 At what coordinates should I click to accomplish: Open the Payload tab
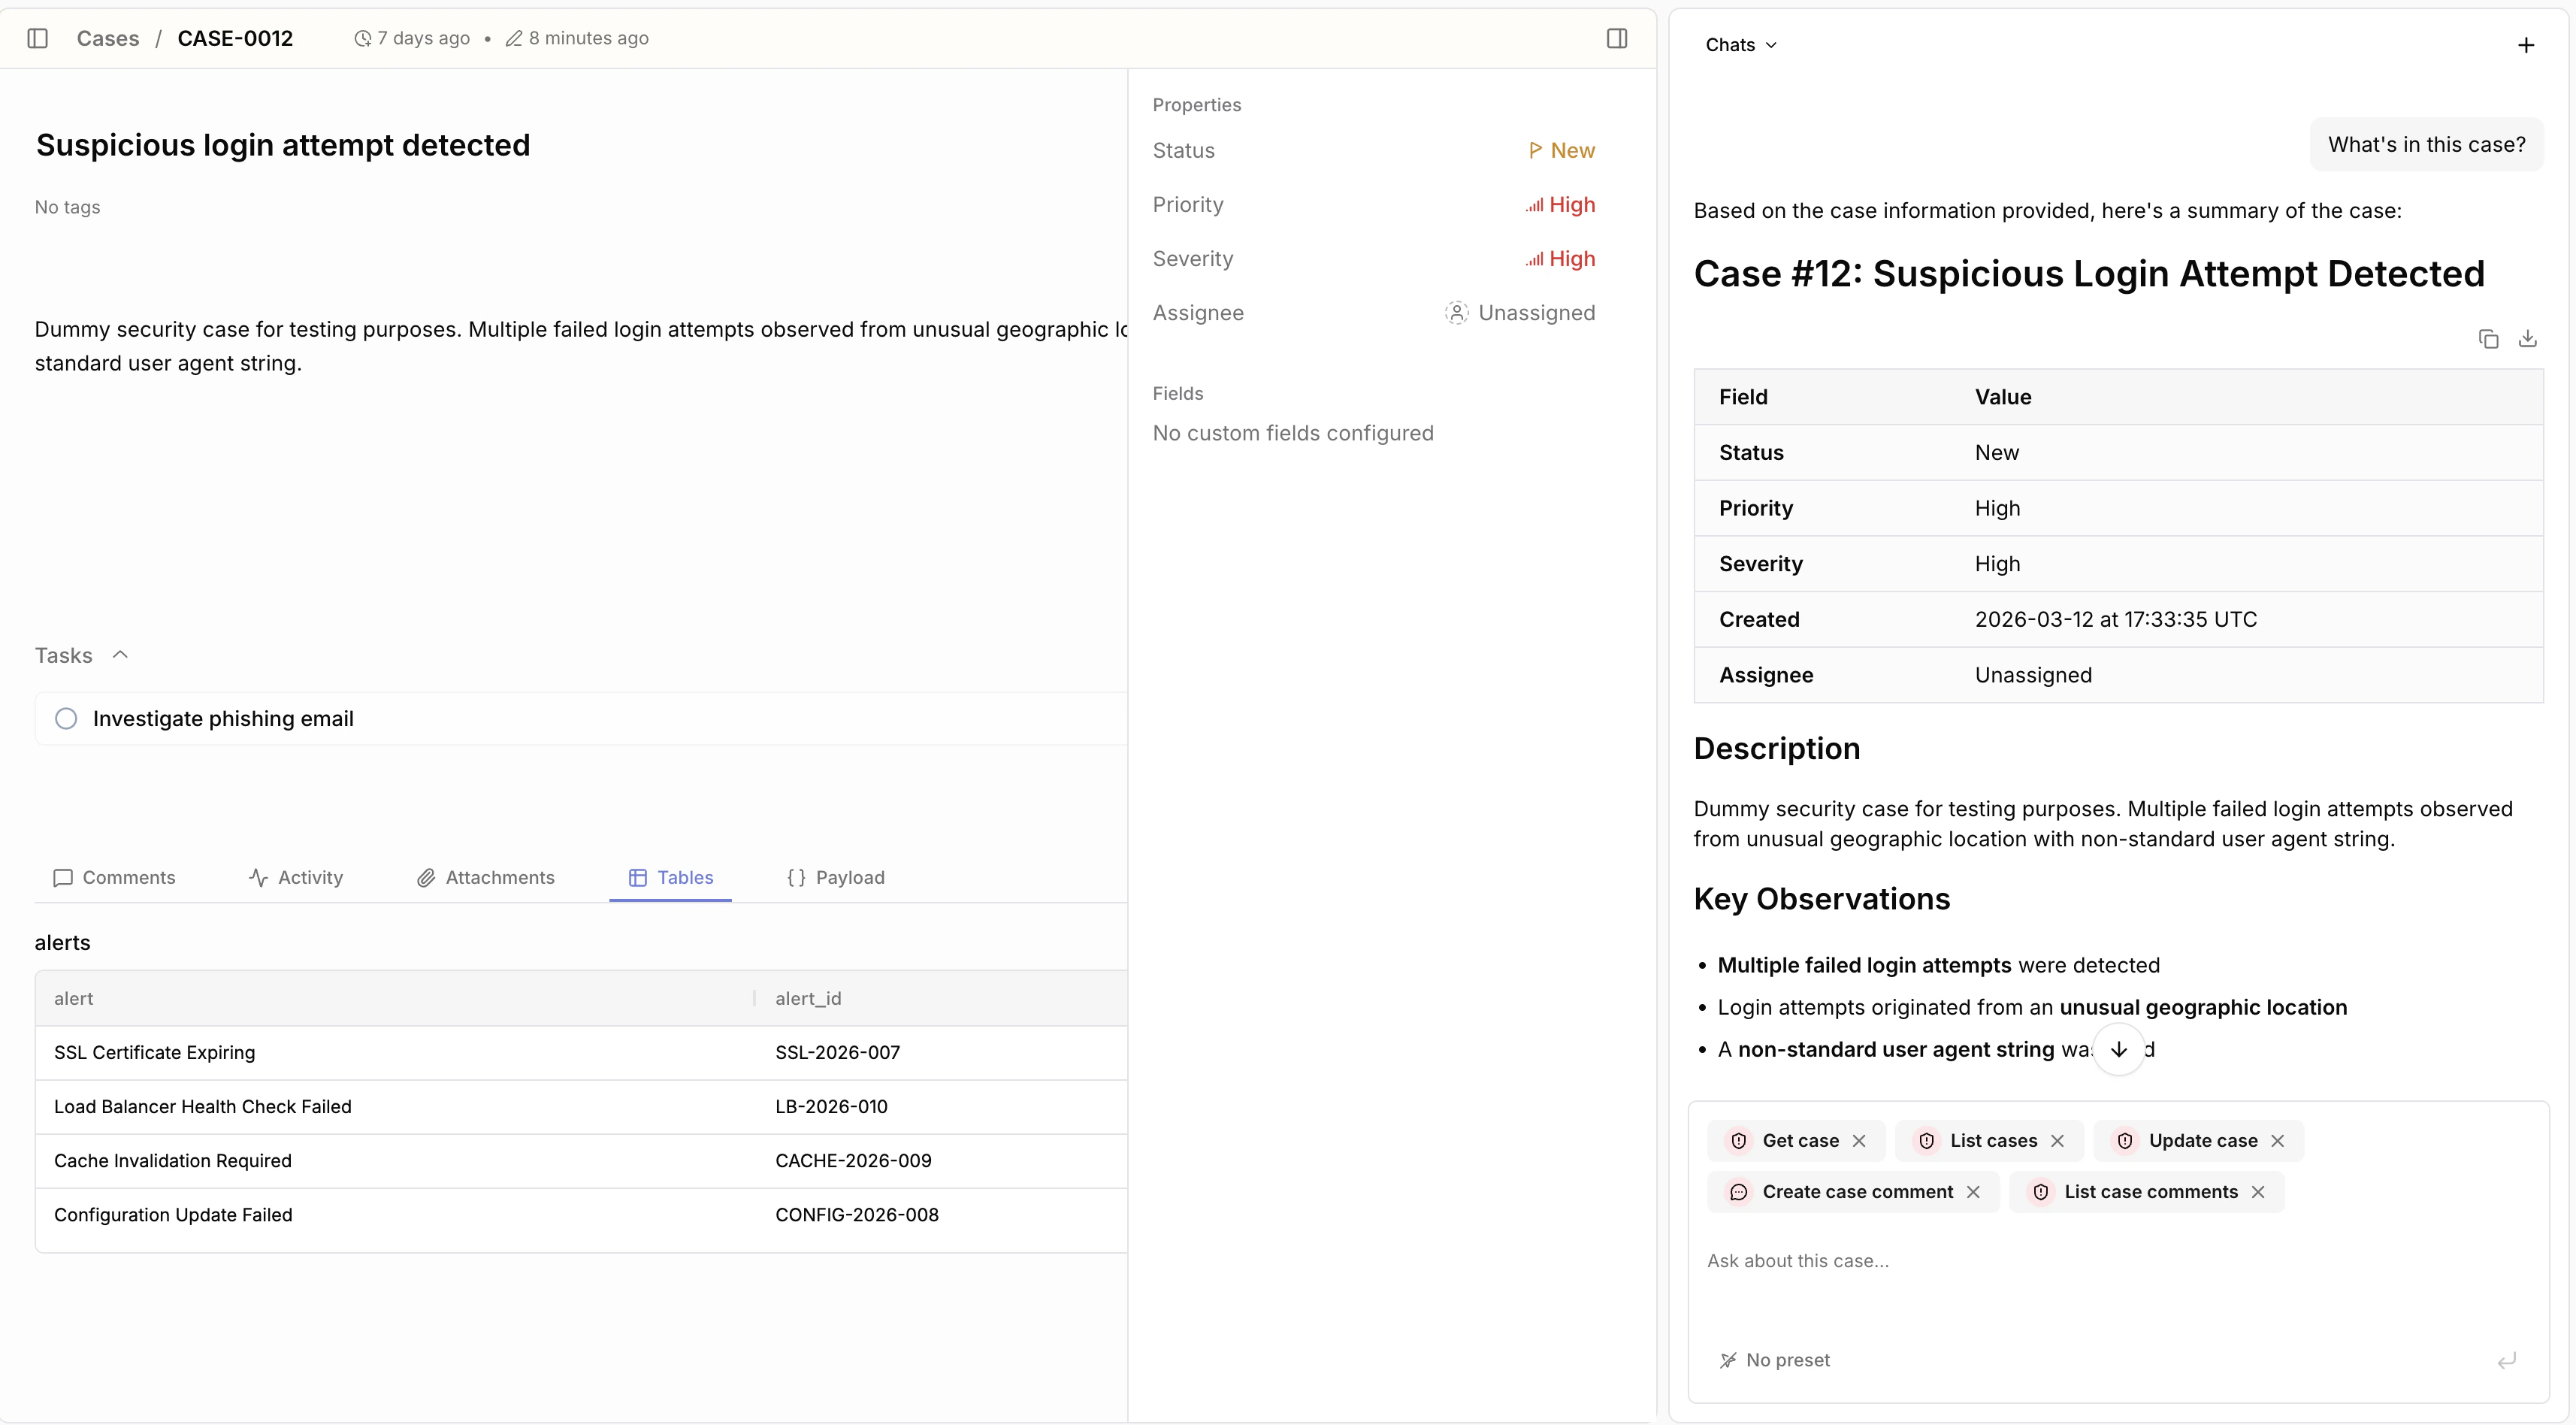coord(836,878)
